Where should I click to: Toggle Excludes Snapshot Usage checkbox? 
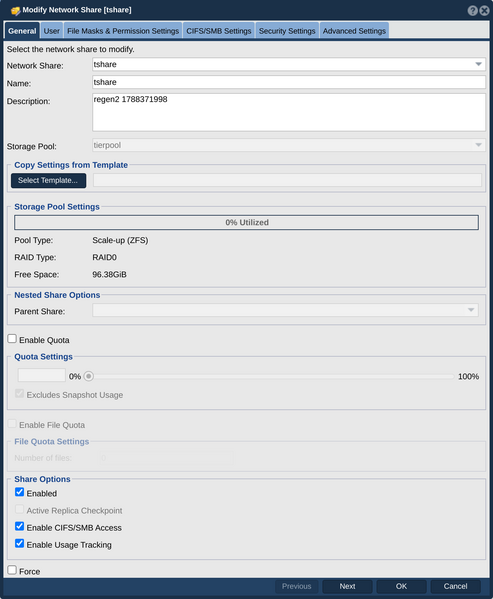[19, 393]
